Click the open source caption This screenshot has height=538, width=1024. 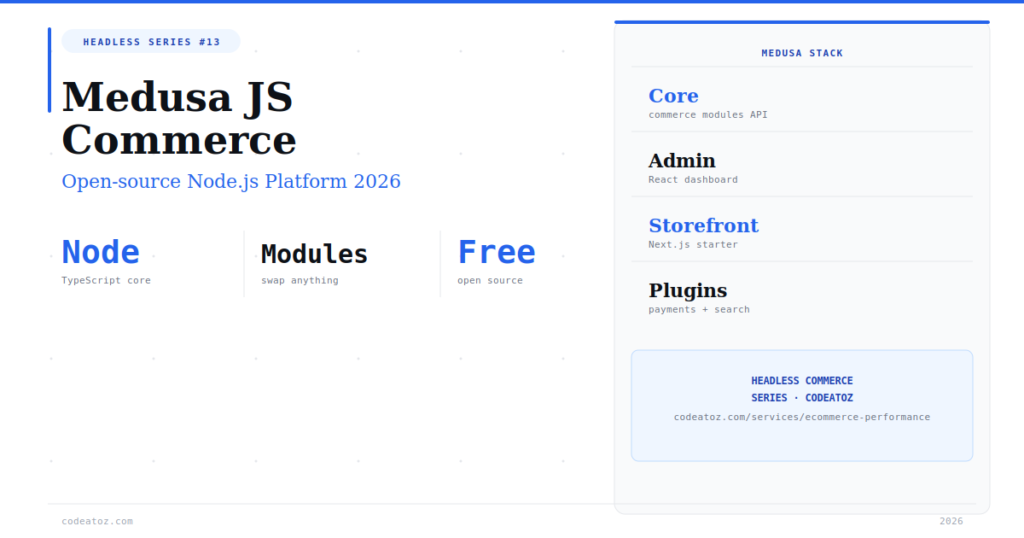coord(490,280)
